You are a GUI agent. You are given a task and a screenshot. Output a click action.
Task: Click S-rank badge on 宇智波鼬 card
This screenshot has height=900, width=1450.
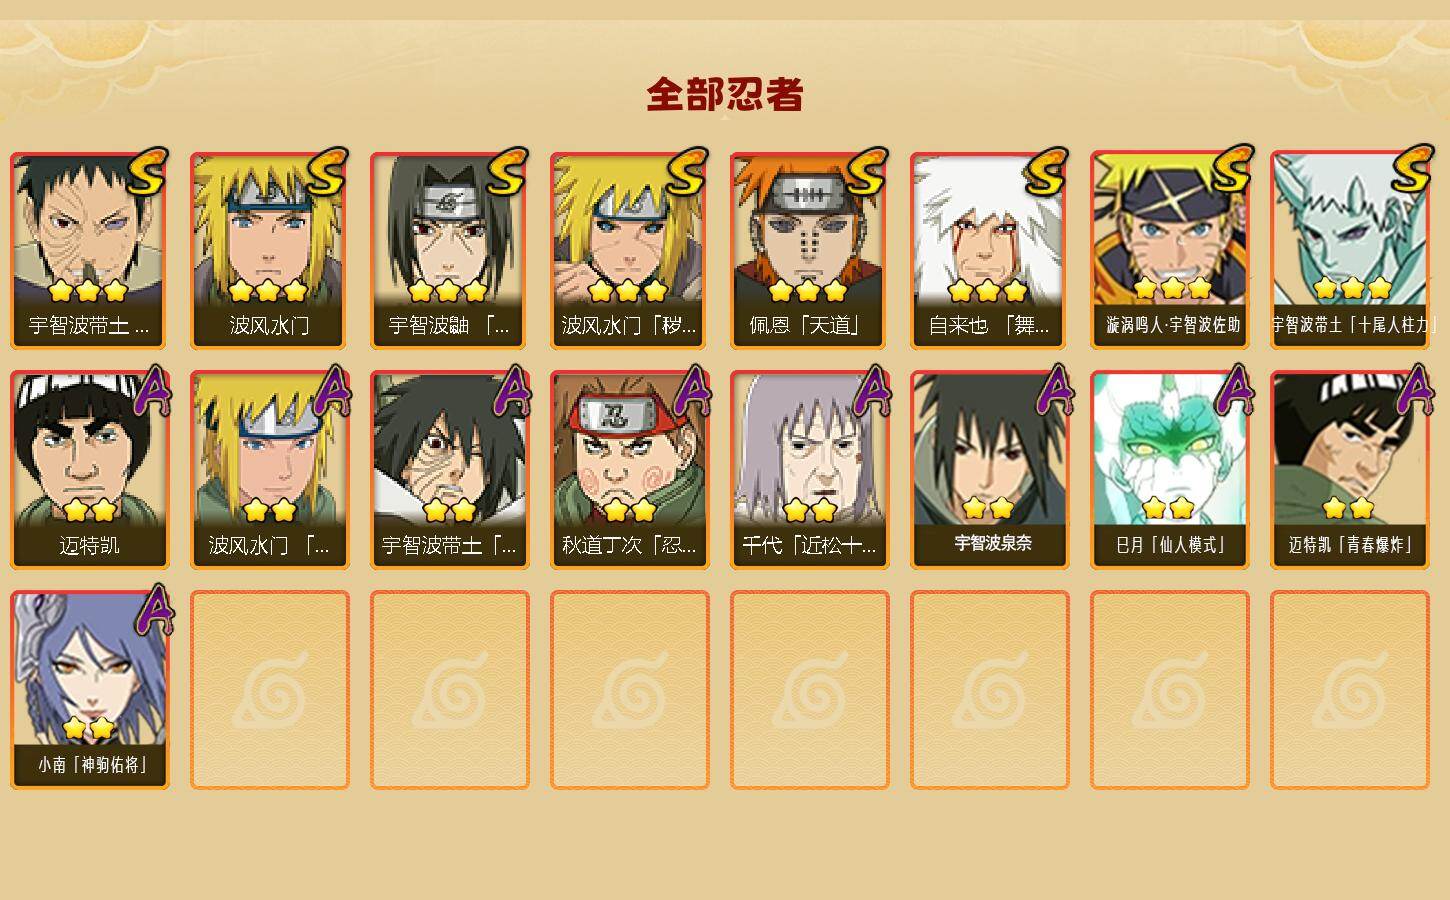click(507, 171)
